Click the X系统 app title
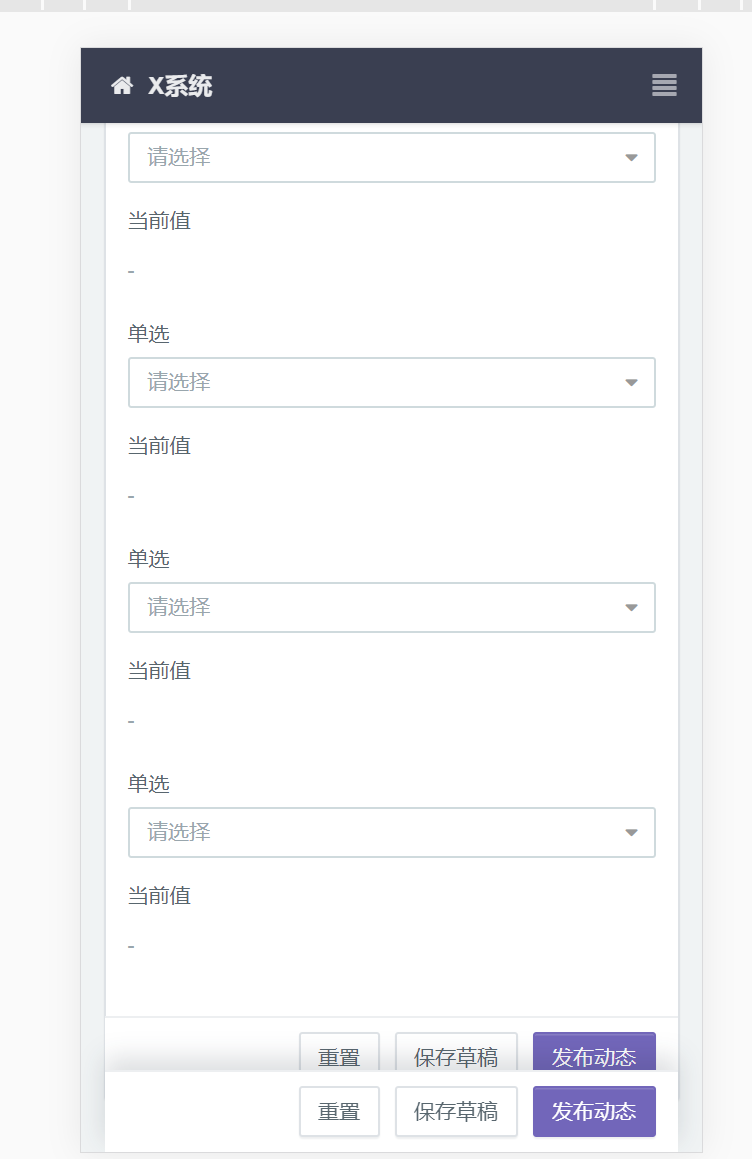Viewport: 752px width, 1159px height. 180,86
